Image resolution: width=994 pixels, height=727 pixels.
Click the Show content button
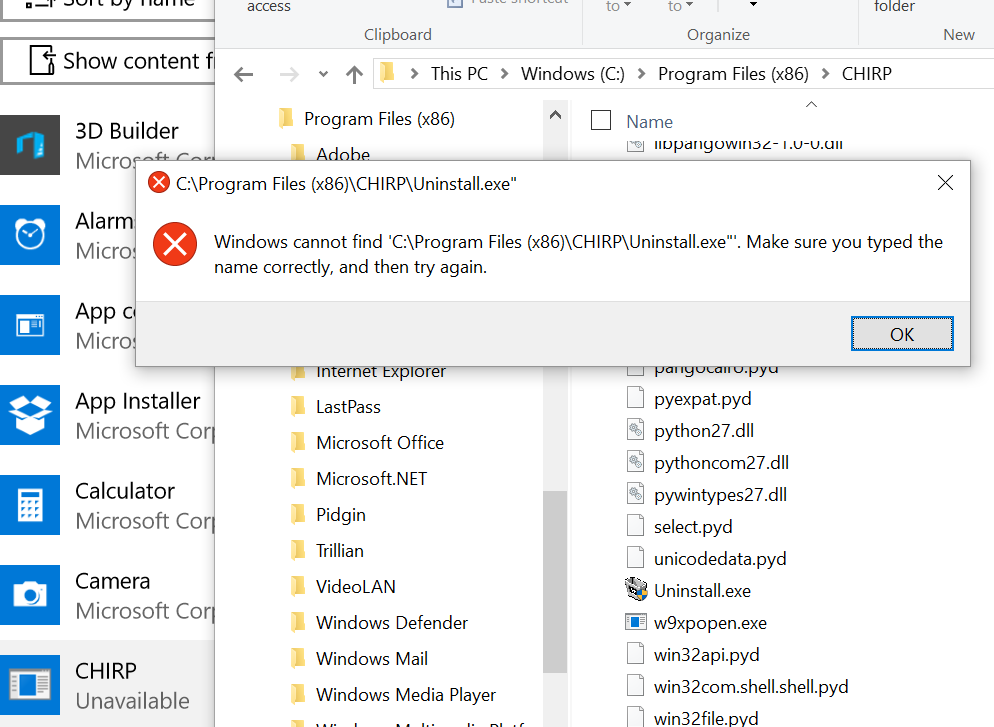pyautogui.click(x=108, y=61)
